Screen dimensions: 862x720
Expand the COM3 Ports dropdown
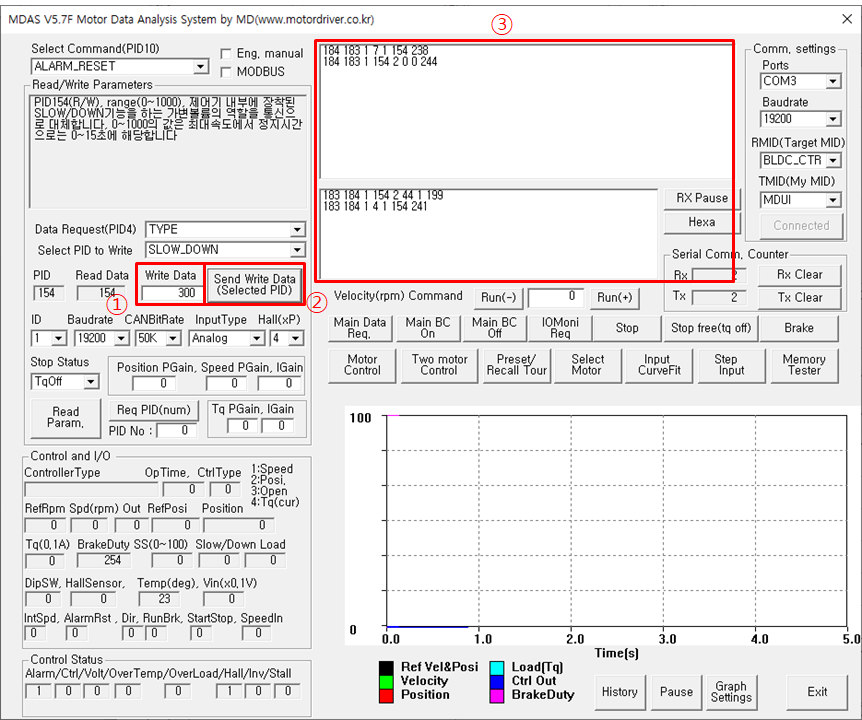801,81
